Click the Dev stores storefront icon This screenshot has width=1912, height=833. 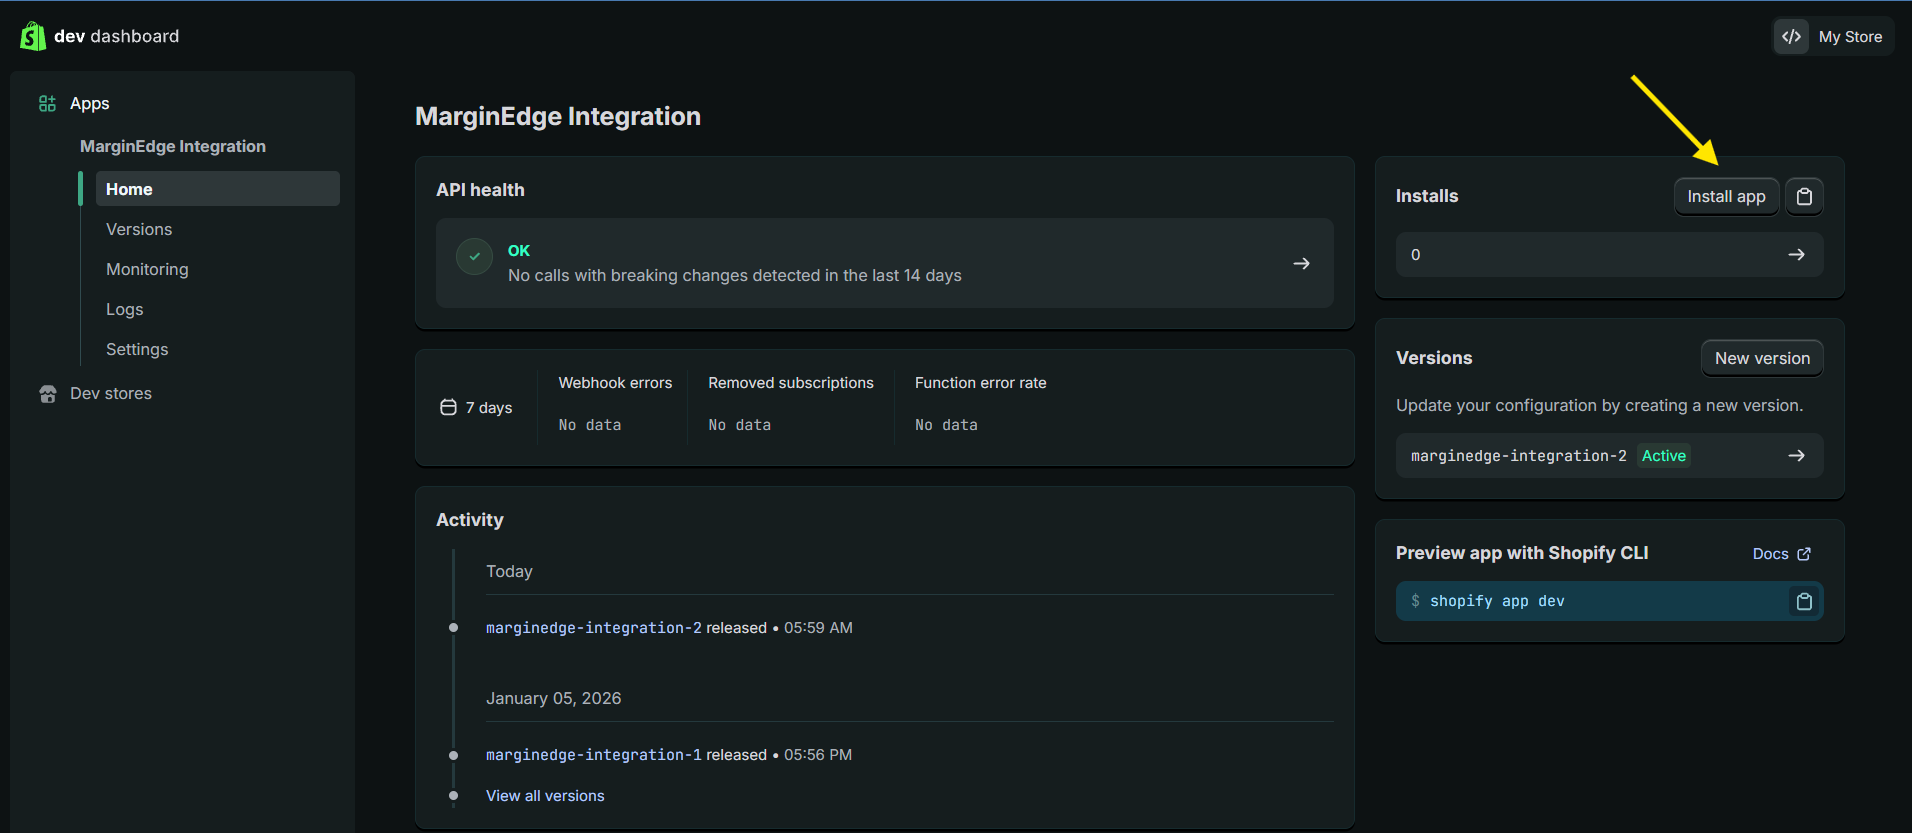click(x=47, y=394)
